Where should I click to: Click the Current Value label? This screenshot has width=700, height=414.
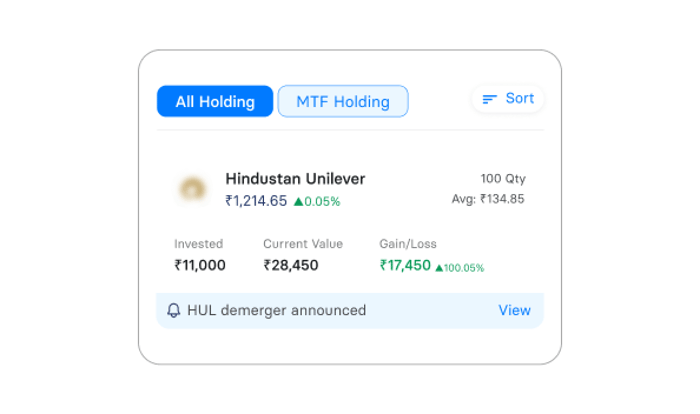point(303,244)
